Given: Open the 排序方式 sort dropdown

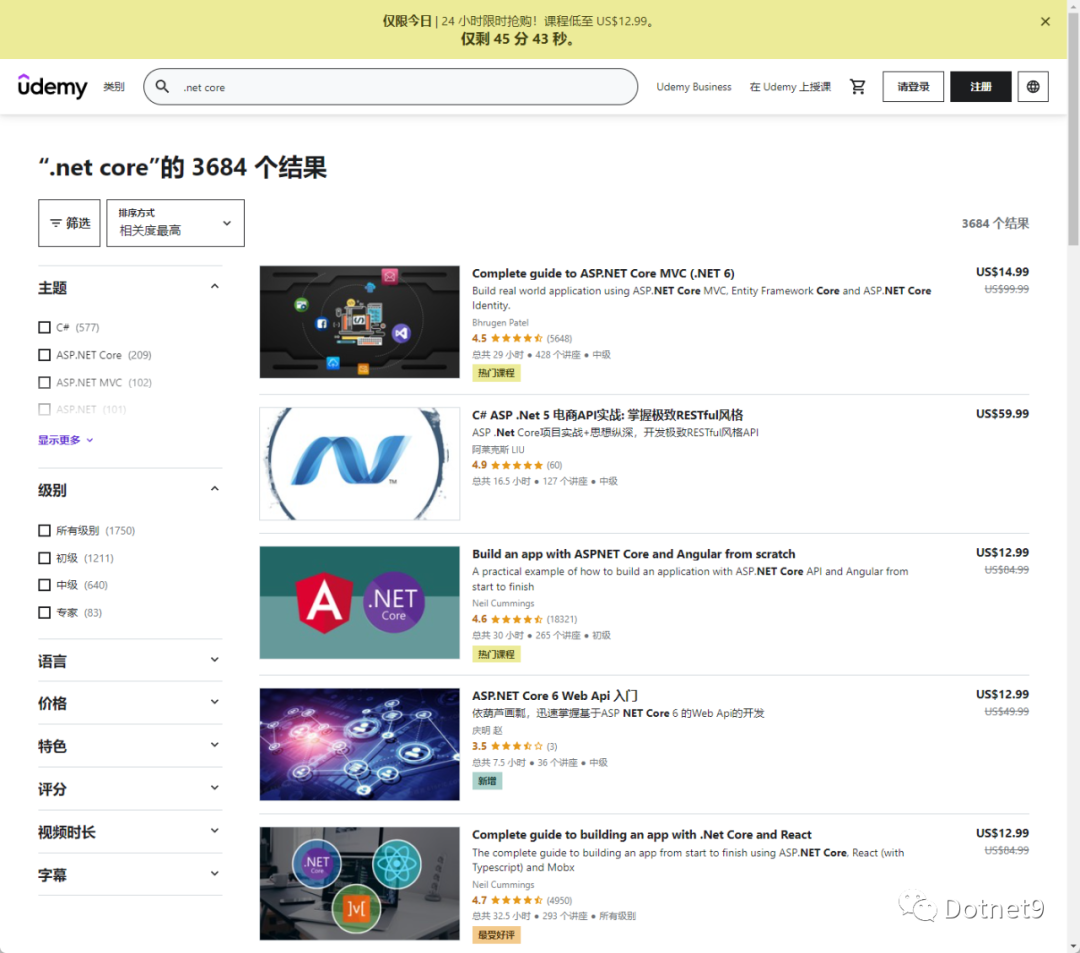Looking at the screenshot, I should 175,223.
